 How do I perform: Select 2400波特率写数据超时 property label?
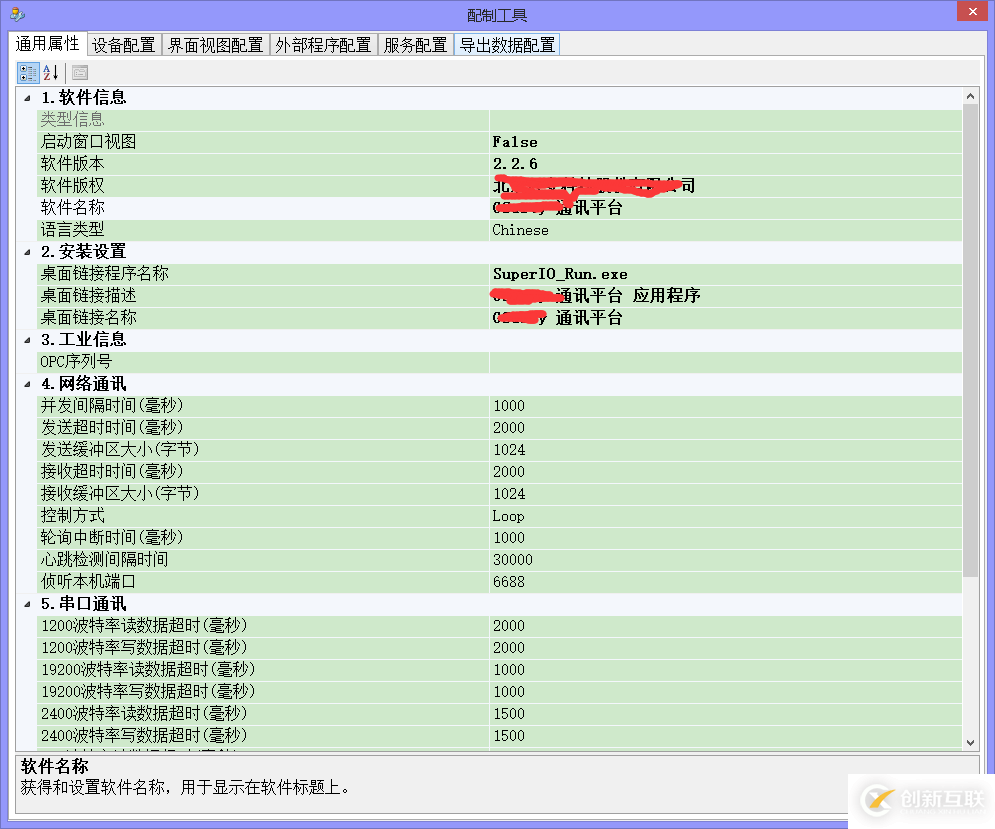click(144, 736)
